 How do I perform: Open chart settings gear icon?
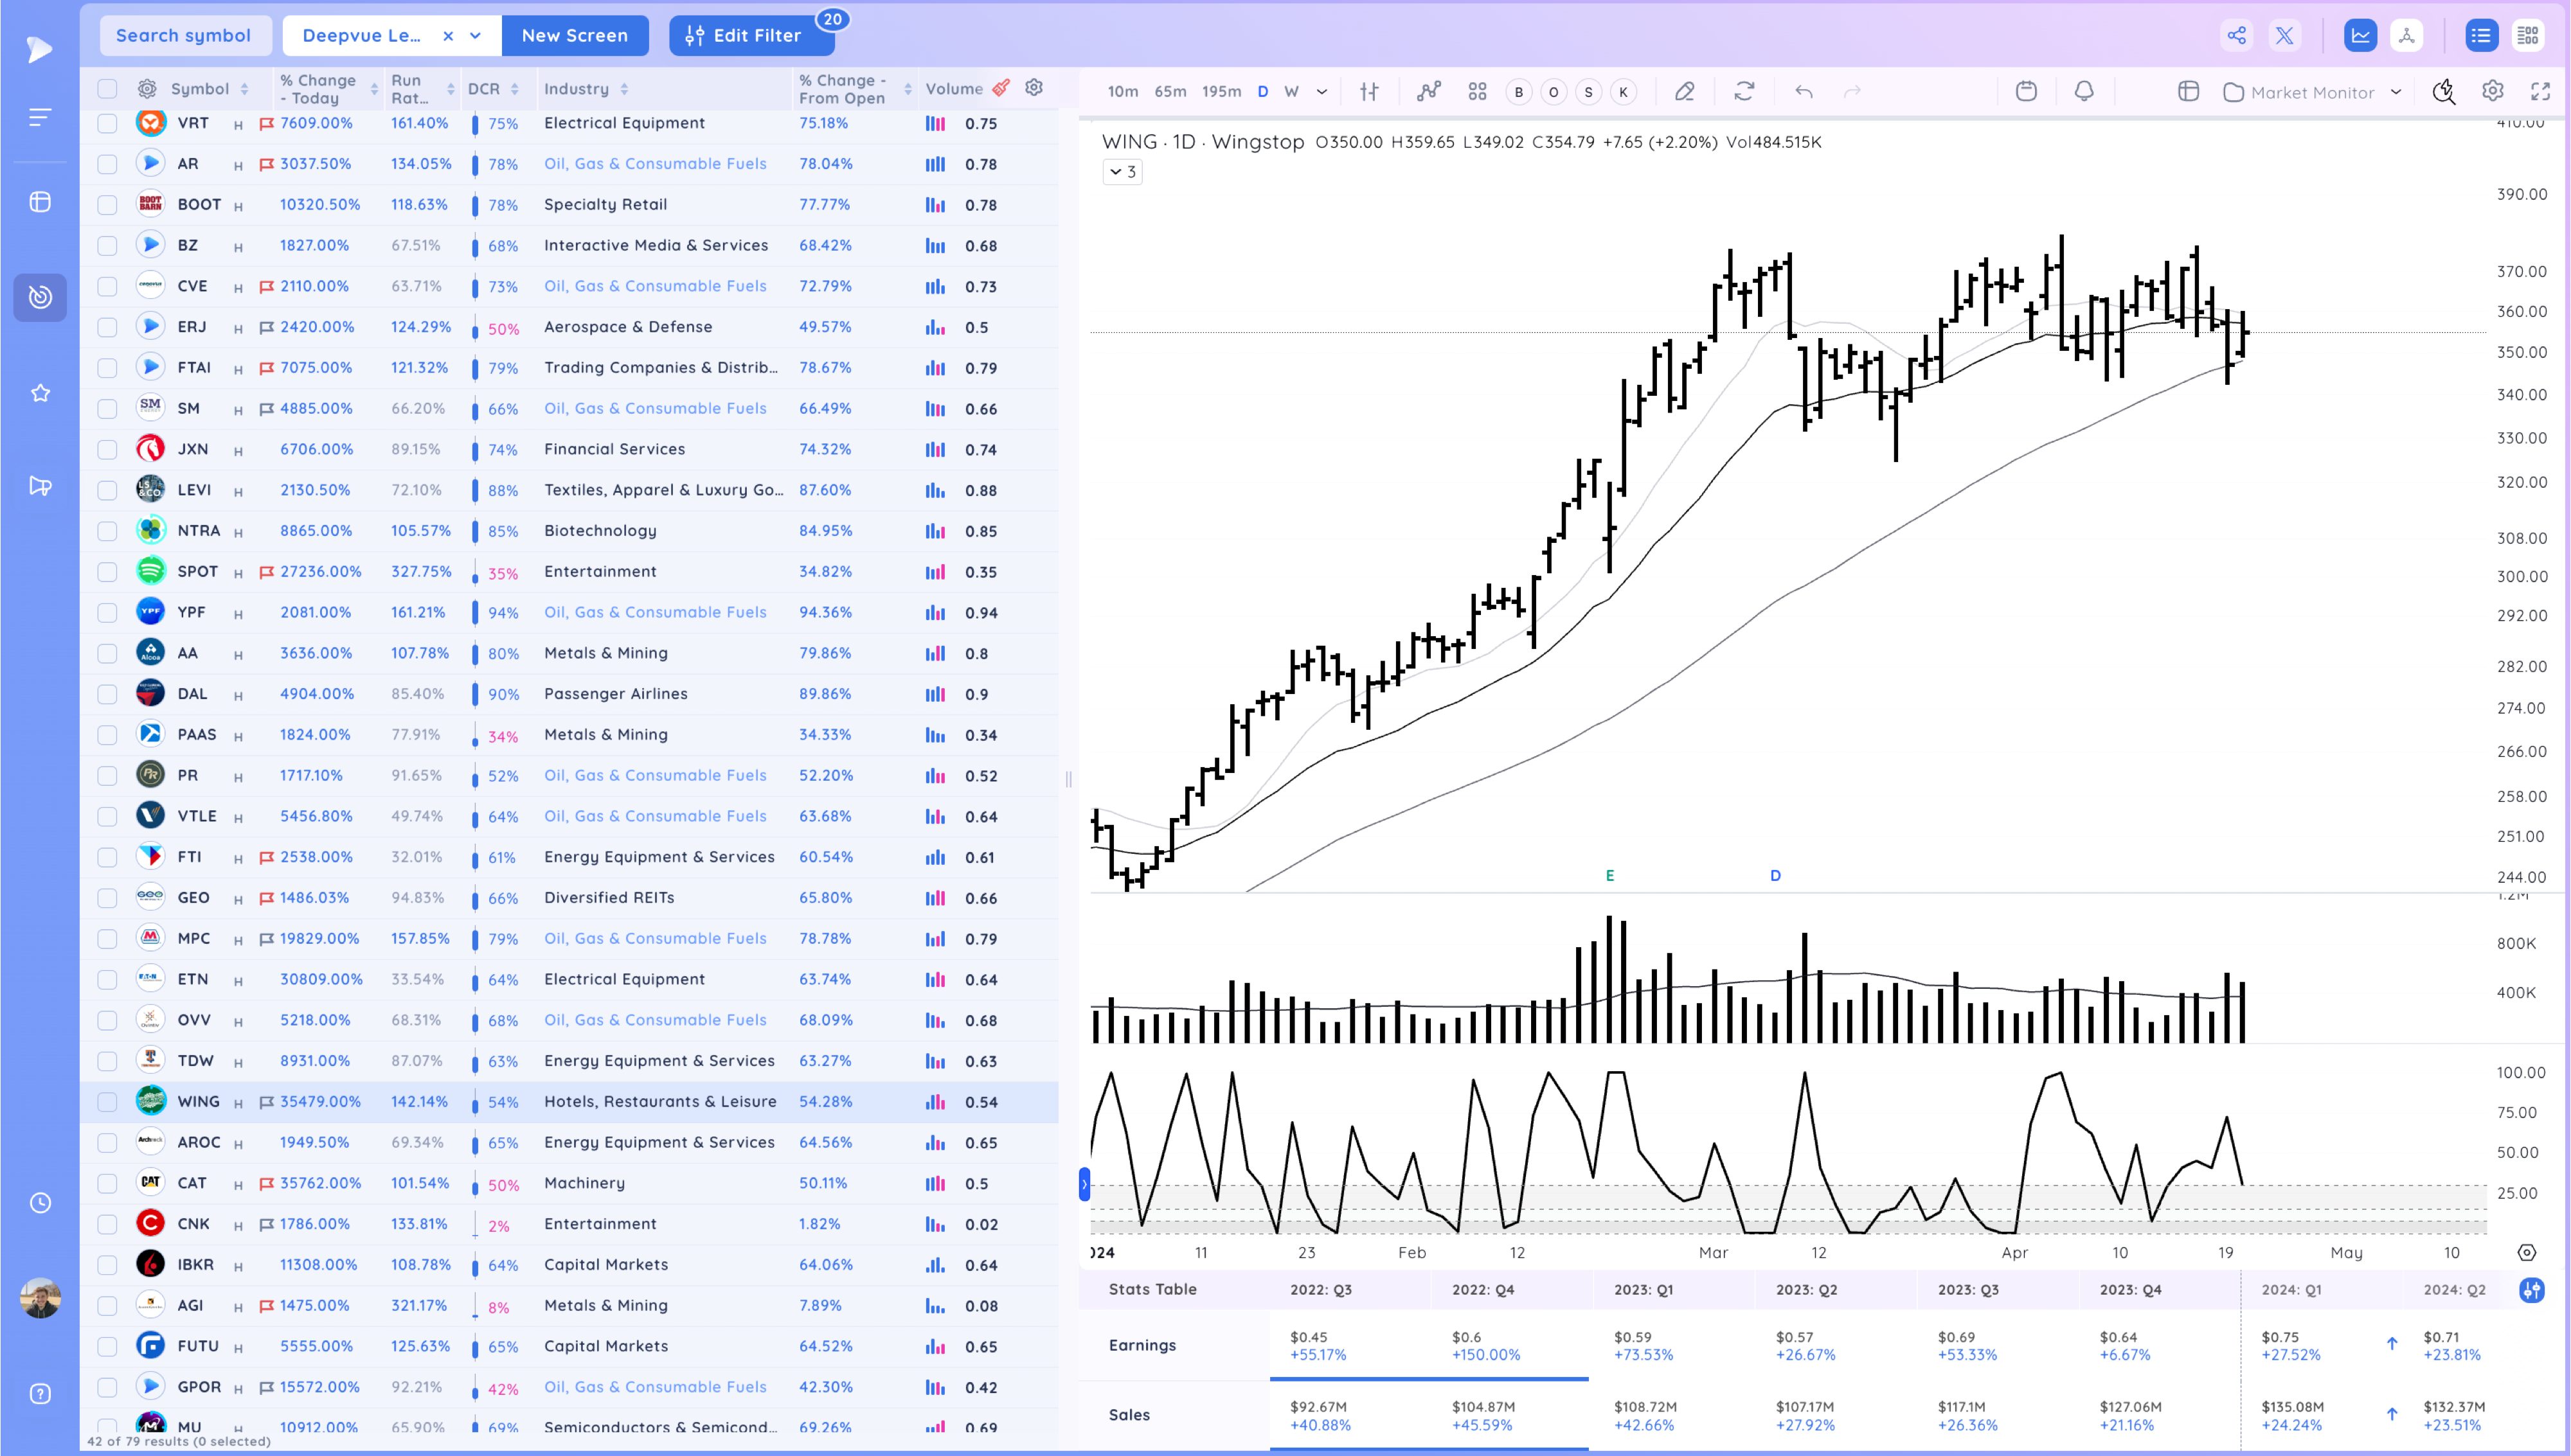click(2493, 91)
